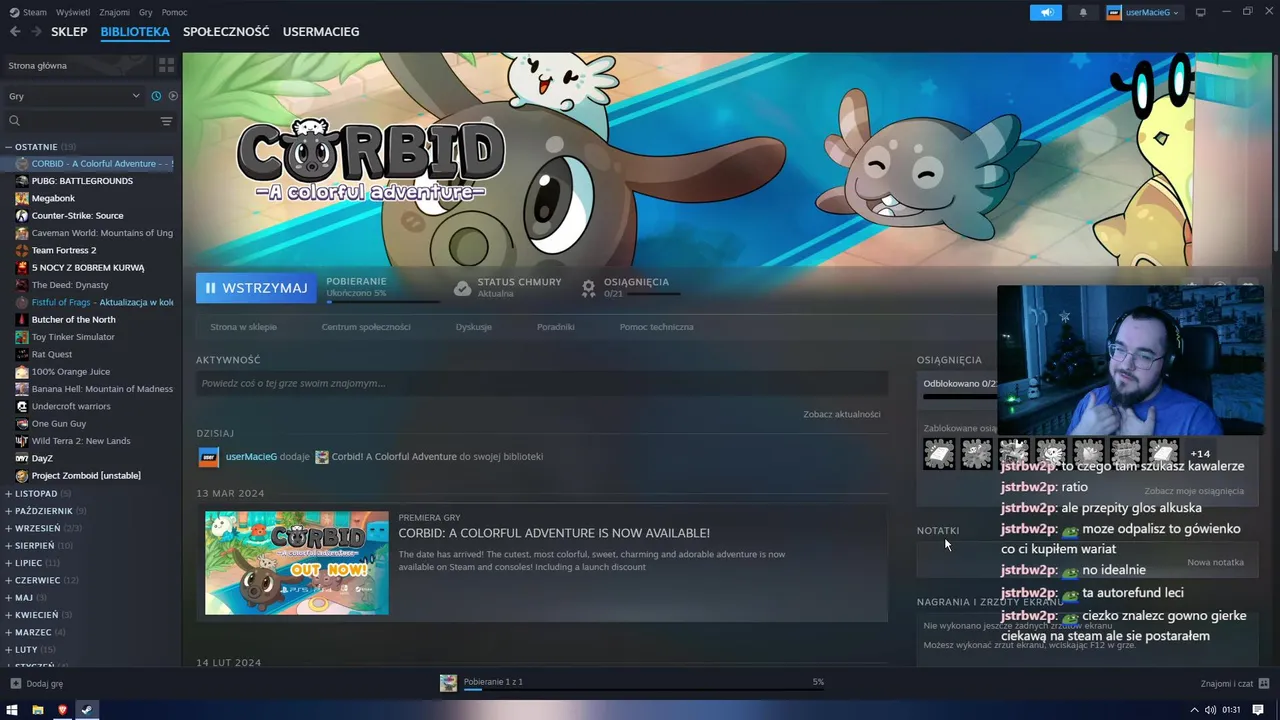Open collections grid view icon
Viewport: 1280px width, 720px height.
click(166, 65)
